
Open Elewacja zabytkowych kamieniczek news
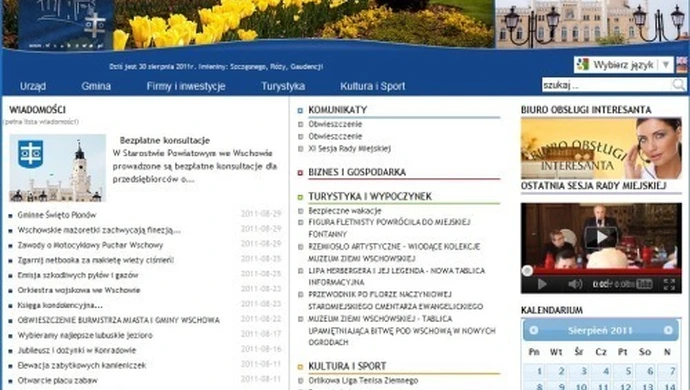coord(82,365)
